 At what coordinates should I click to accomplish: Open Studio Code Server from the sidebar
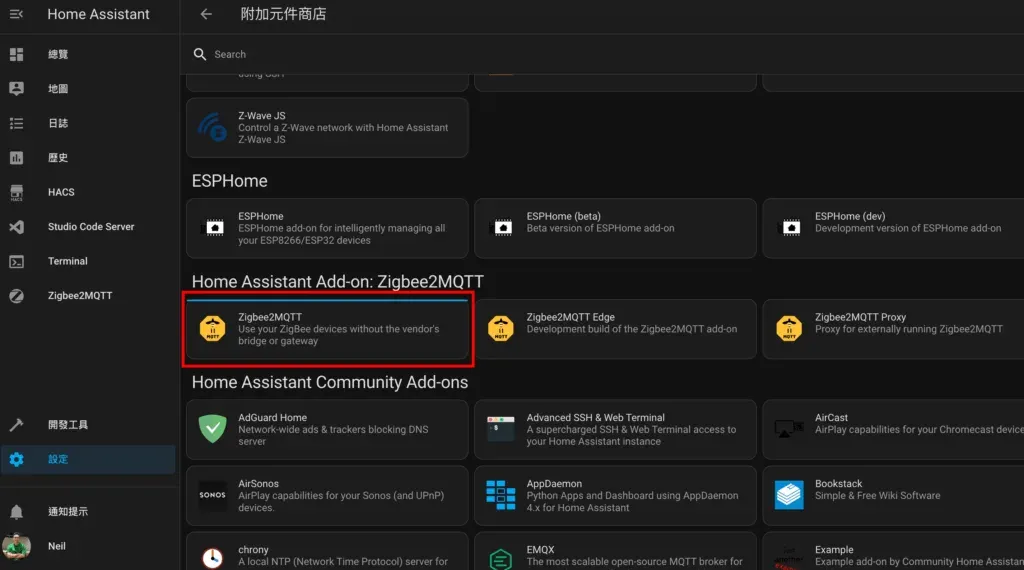point(90,227)
